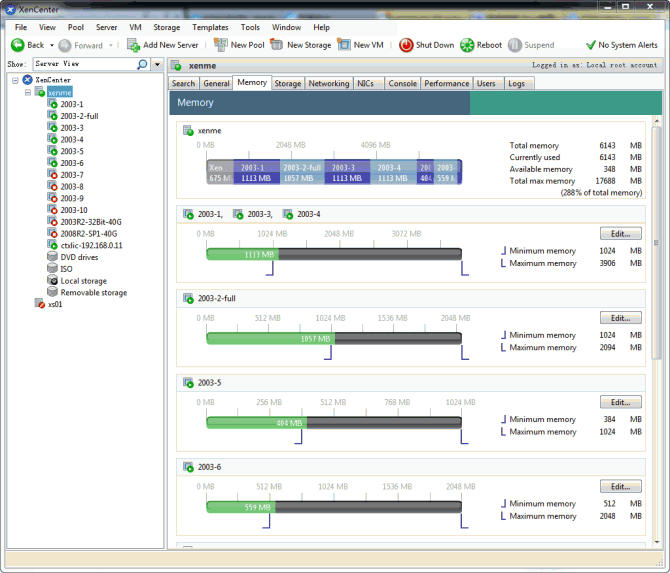Switch to the Performance tab
The height and width of the screenshot is (573, 670).
pos(447,84)
